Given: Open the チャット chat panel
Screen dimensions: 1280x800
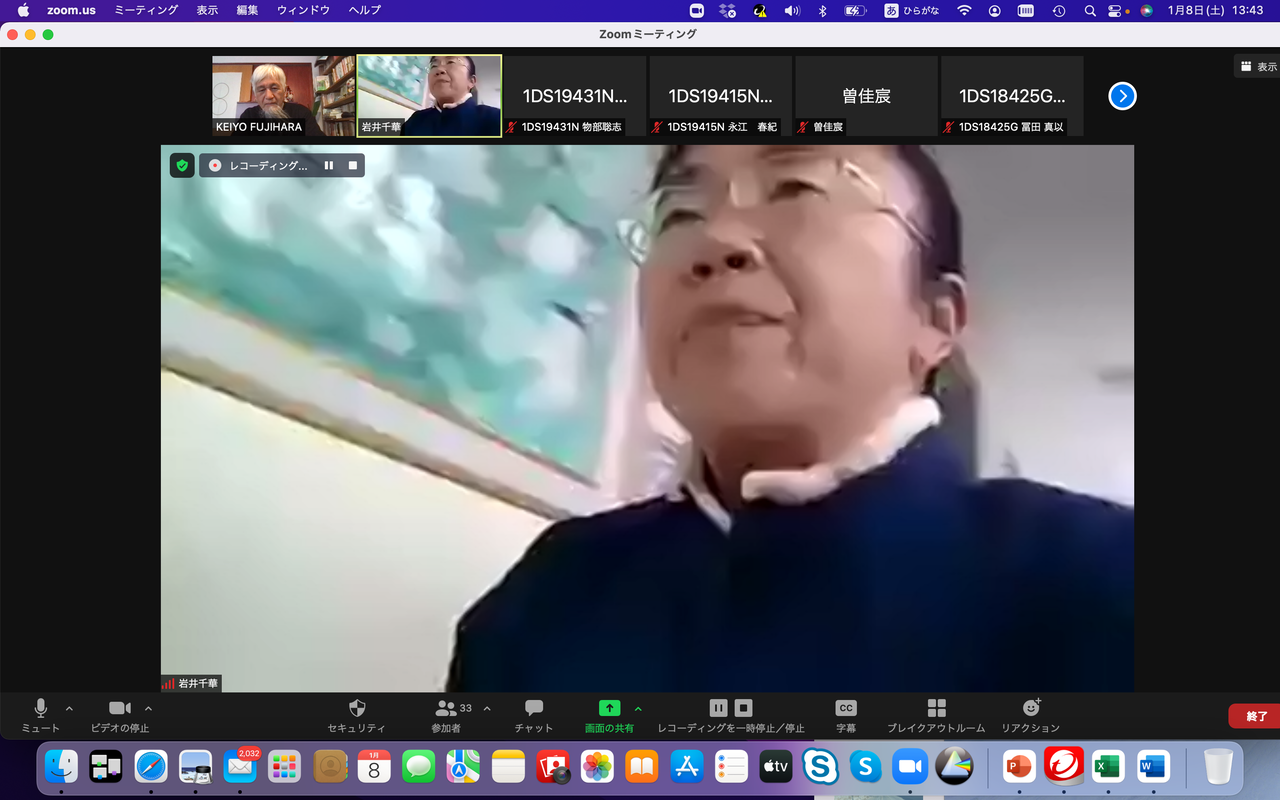Looking at the screenshot, I should pos(534,715).
